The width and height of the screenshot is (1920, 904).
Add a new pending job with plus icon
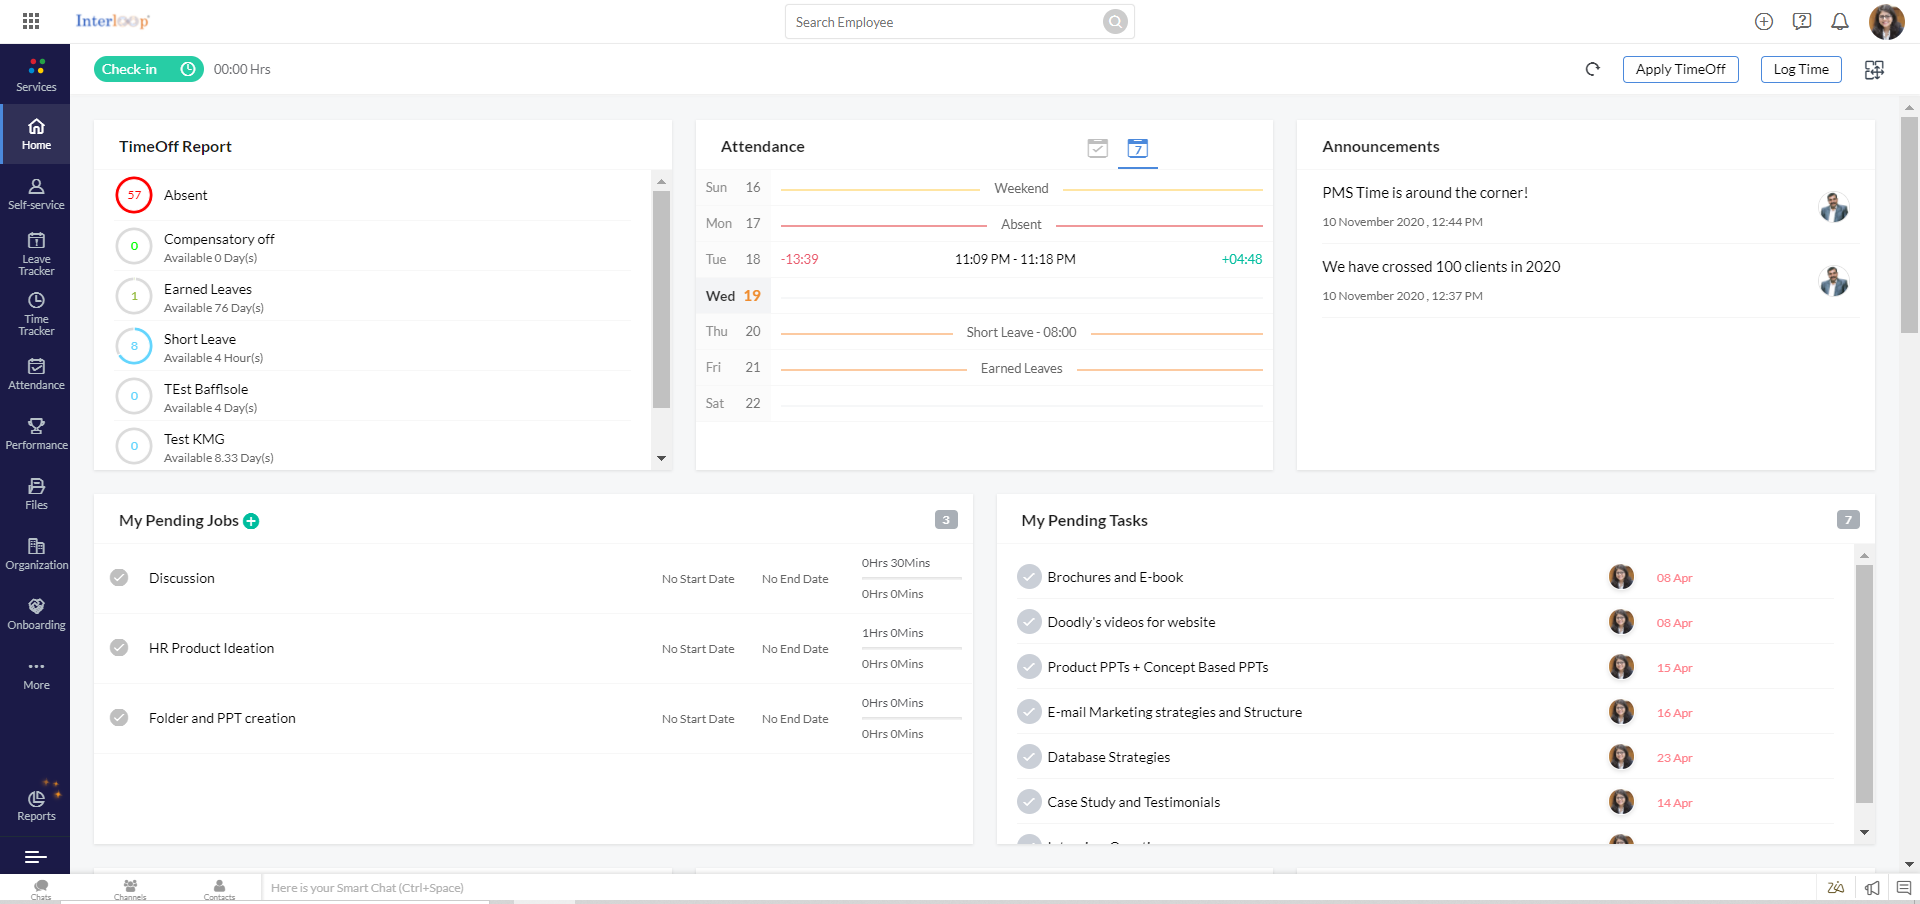[251, 521]
